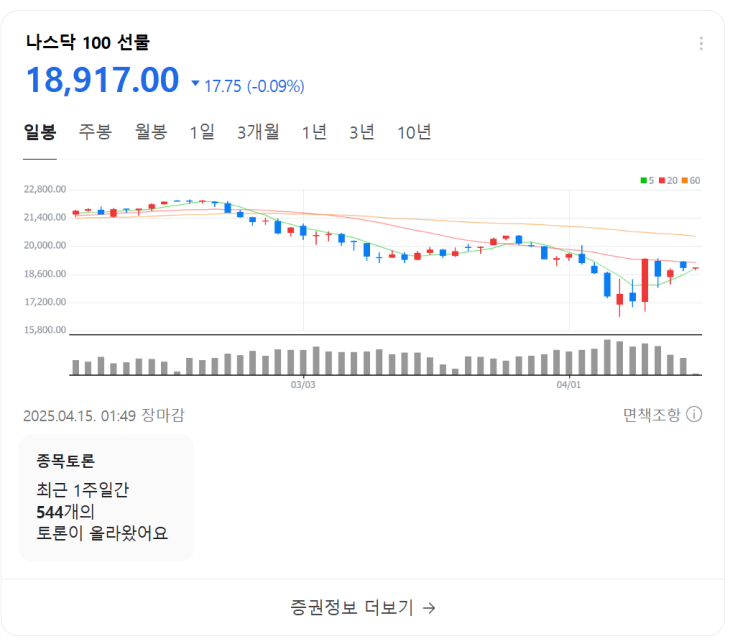Image resolution: width=743 pixels, height=644 pixels.
Task: Show the 1일 intraday chart
Action: point(202,132)
